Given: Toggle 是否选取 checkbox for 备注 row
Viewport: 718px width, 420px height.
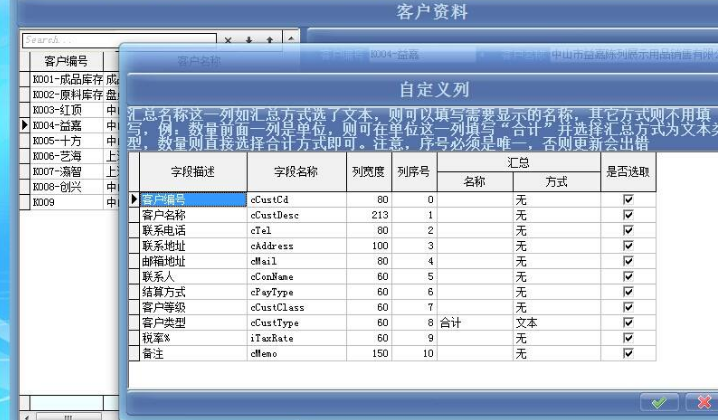Looking at the screenshot, I should pos(628,353).
